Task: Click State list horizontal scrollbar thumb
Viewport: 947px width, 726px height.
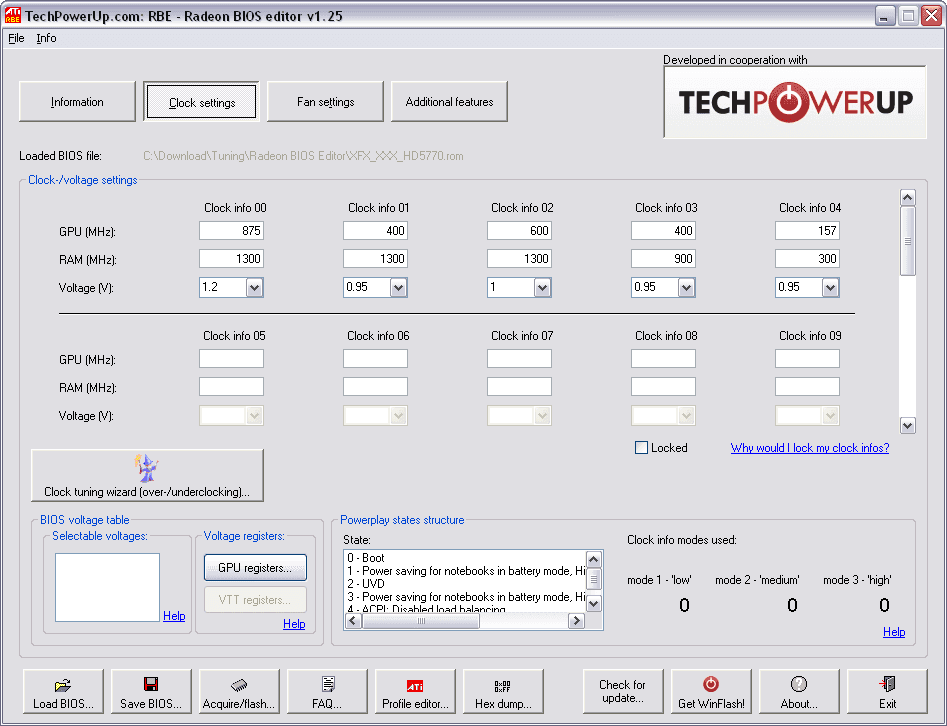Action: (421, 620)
